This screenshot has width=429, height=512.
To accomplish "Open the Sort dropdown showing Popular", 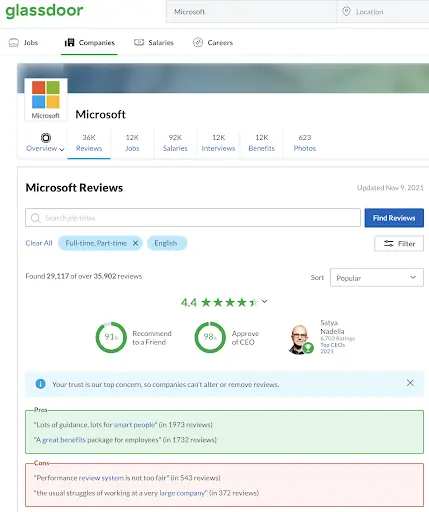I will (x=377, y=278).
